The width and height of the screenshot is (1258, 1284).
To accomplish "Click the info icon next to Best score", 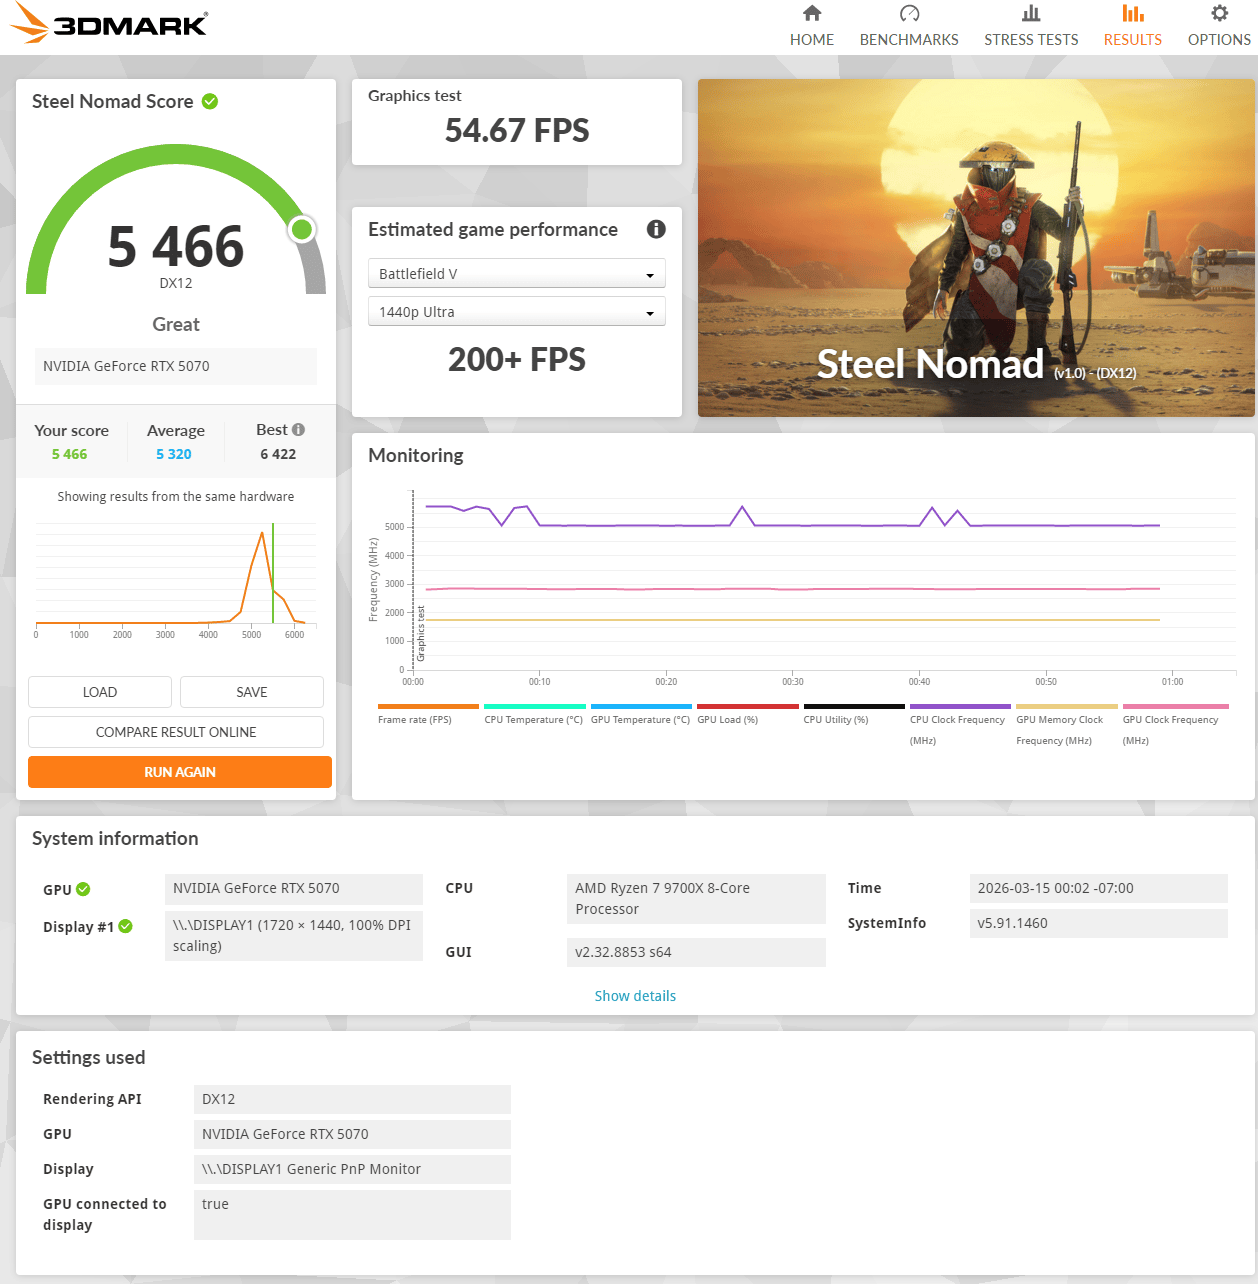I will (298, 429).
